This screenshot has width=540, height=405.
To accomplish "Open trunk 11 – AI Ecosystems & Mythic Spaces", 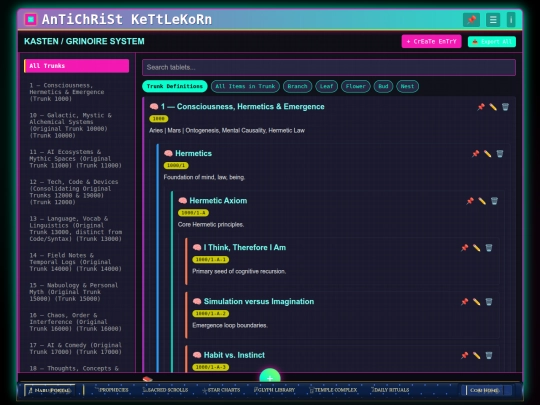I will coord(75,159).
